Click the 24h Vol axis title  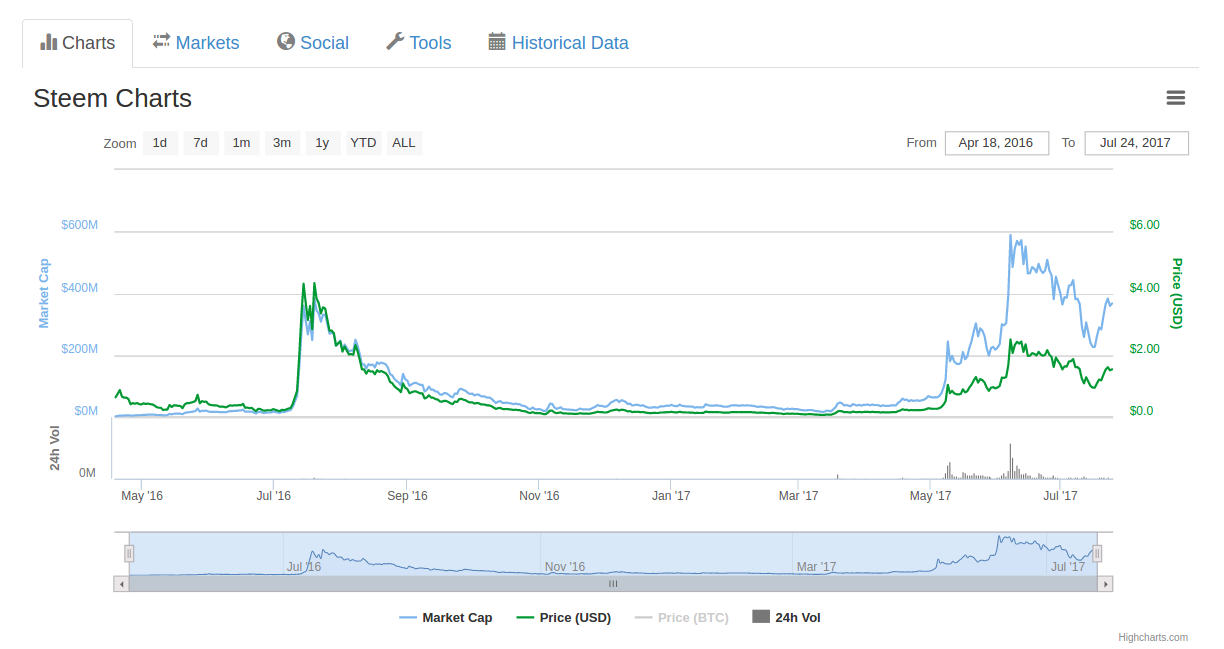pos(56,448)
